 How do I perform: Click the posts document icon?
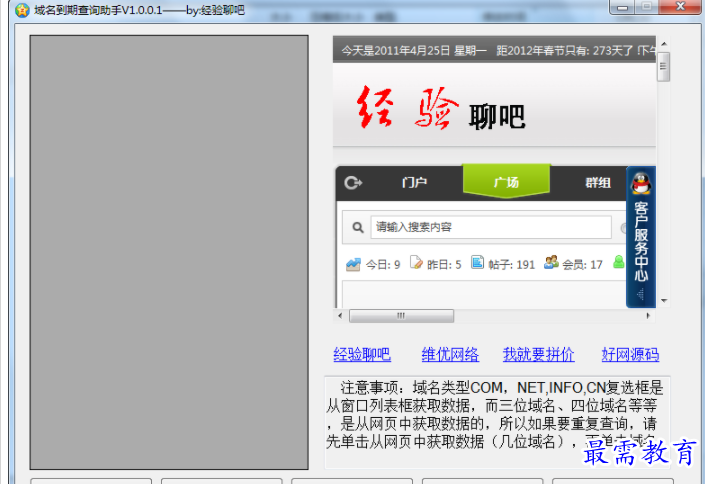pos(477,262)
